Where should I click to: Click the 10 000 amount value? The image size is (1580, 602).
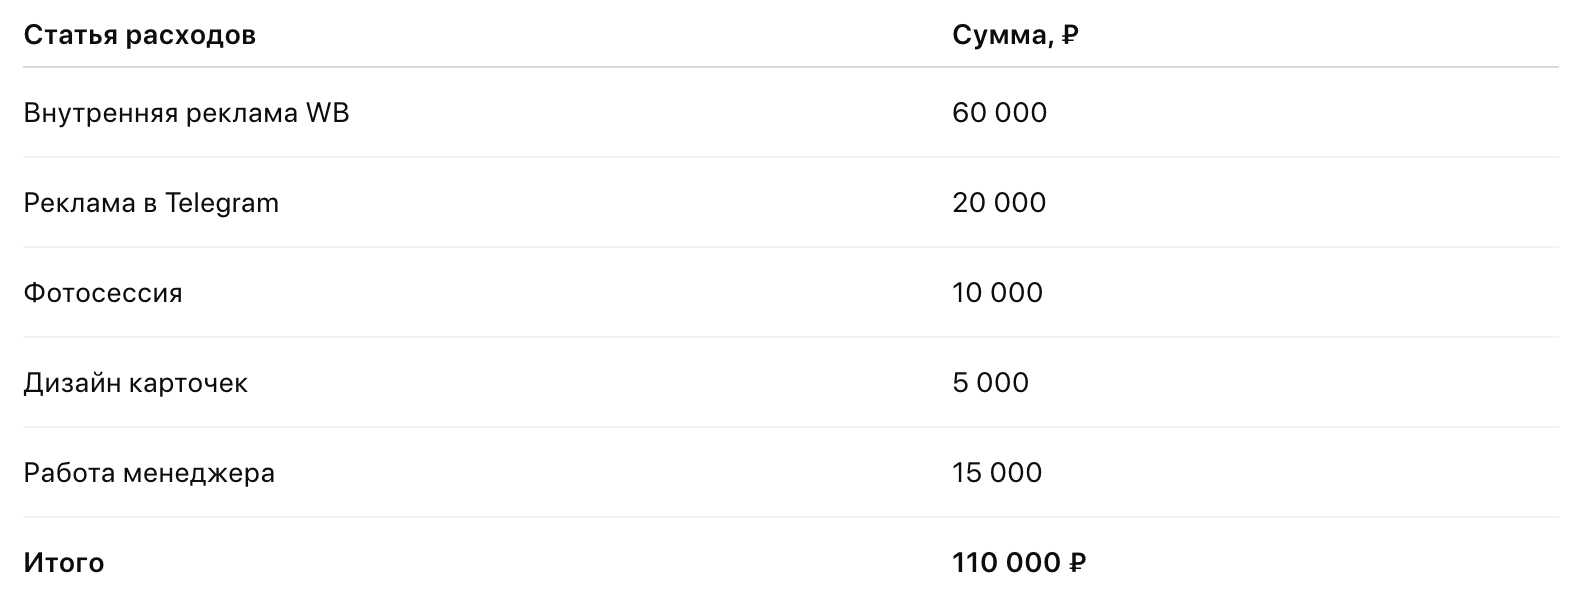(x=997, y=293)
